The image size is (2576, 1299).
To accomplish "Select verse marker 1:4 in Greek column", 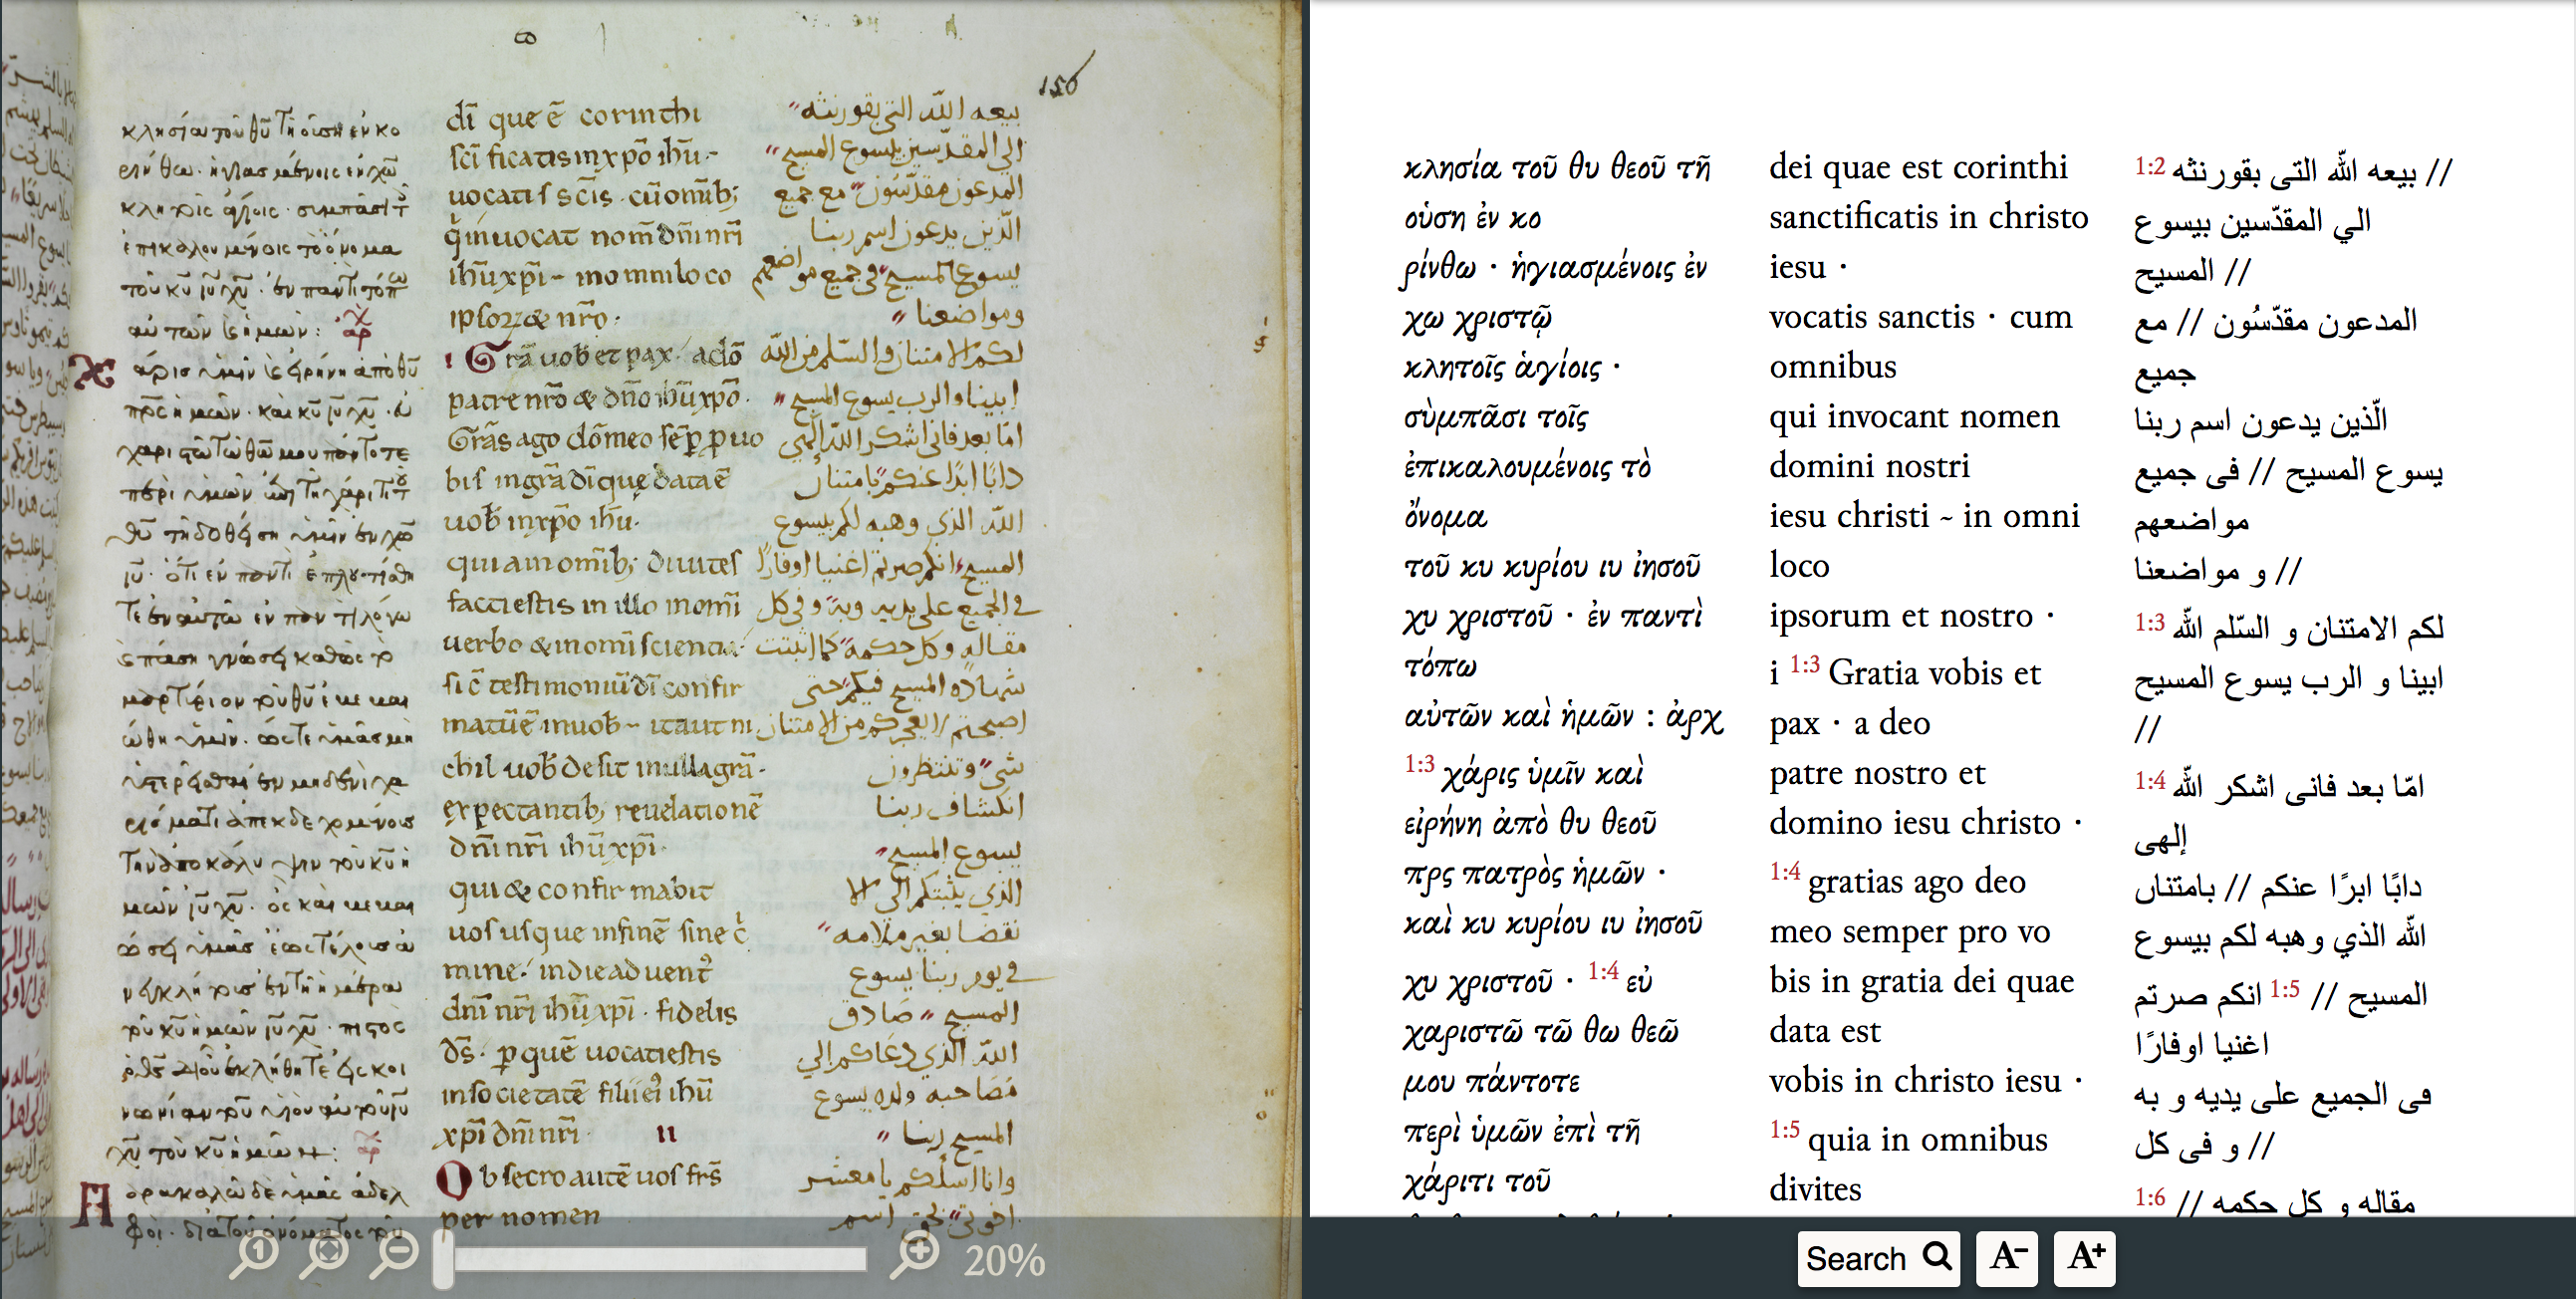I will [x=1603, y=970].
